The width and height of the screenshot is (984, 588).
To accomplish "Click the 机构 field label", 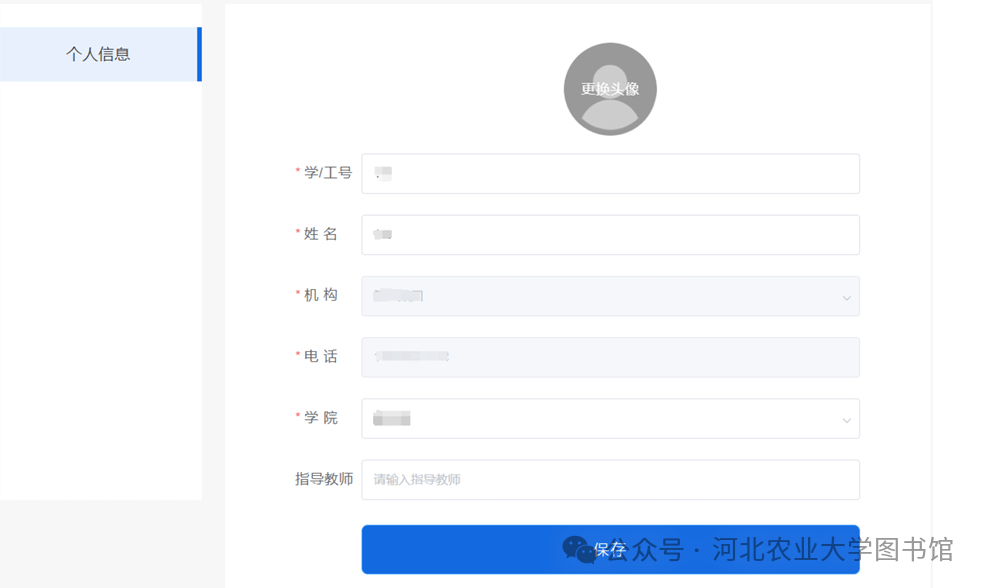I will pyautogui.click(x=321, y=295).
